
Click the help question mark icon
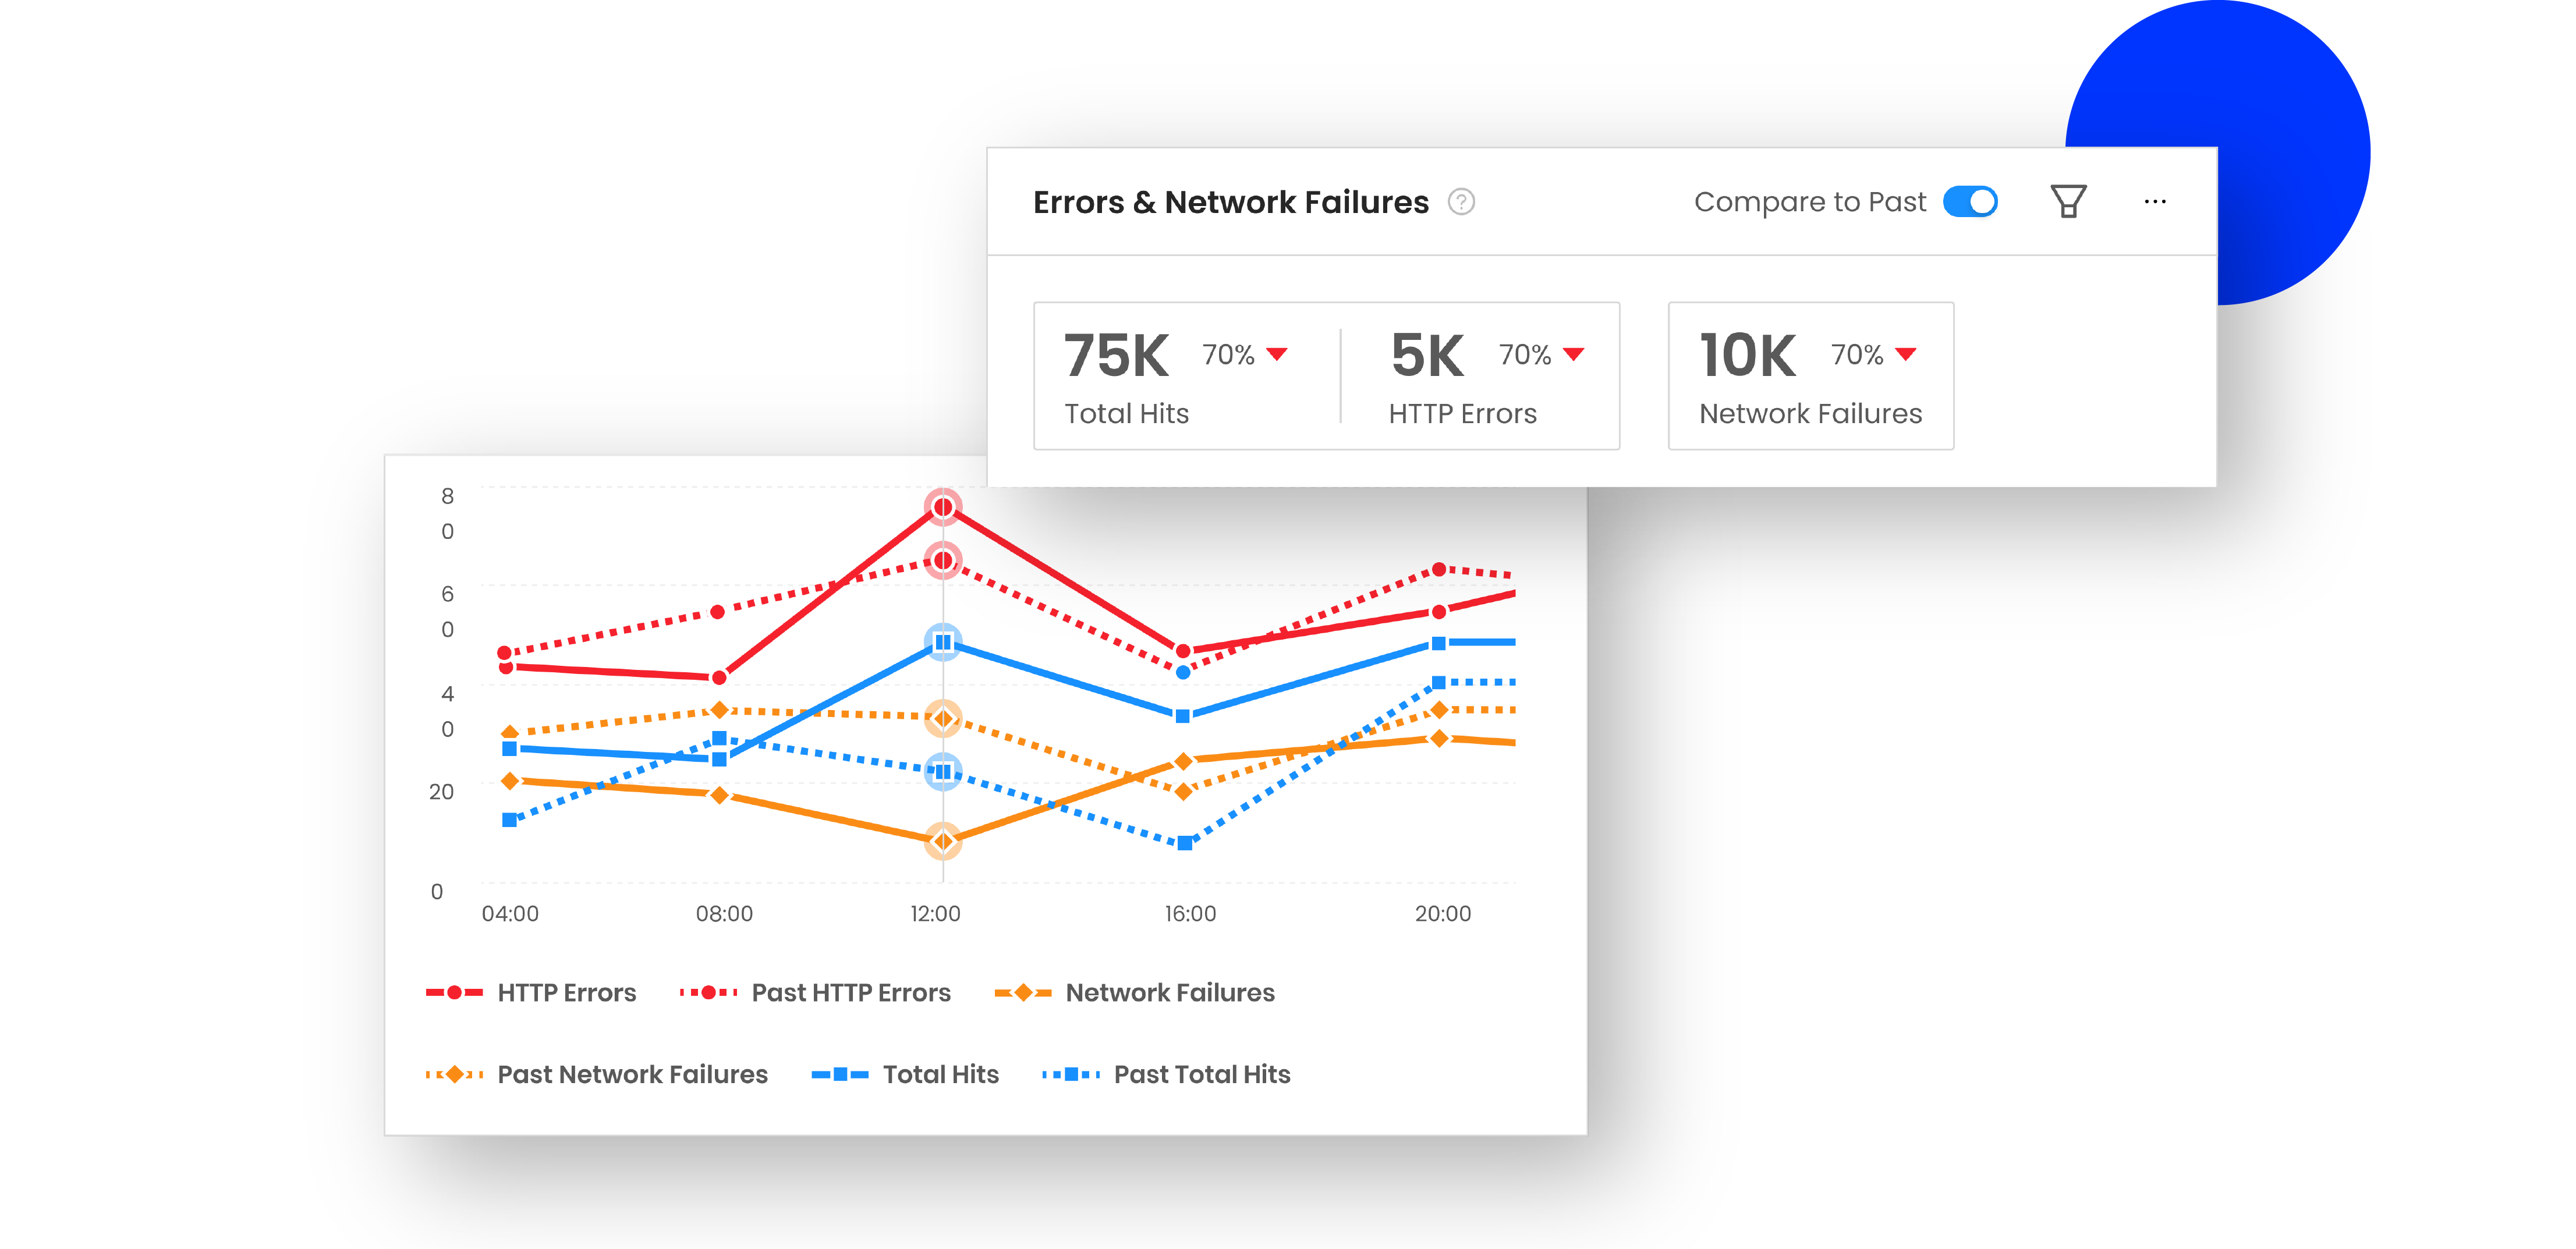point(1461,202)
